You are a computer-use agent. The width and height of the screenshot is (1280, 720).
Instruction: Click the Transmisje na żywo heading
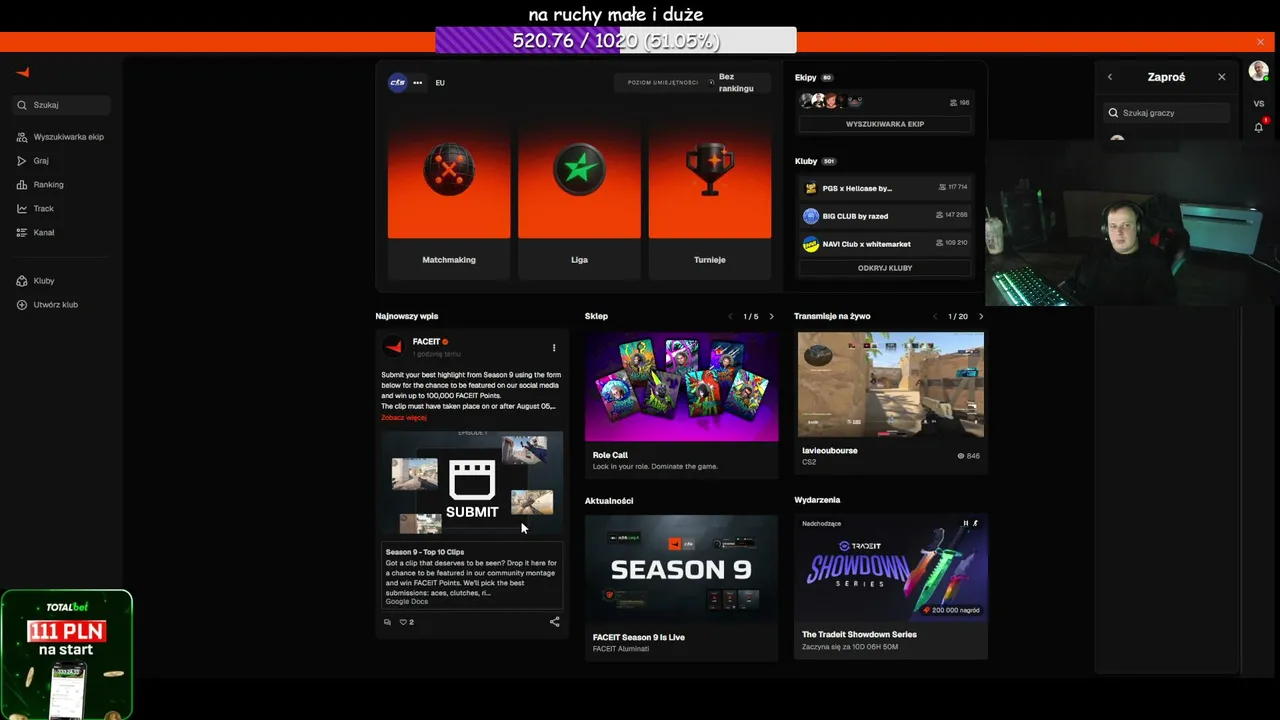pyautogui.click(x=832, y=317)
